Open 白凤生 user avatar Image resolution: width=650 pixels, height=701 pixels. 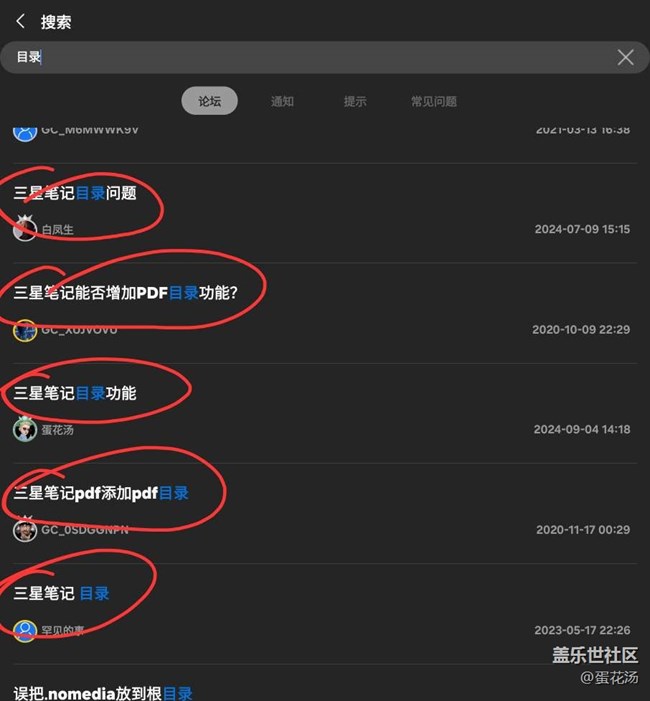coord(25,228)
